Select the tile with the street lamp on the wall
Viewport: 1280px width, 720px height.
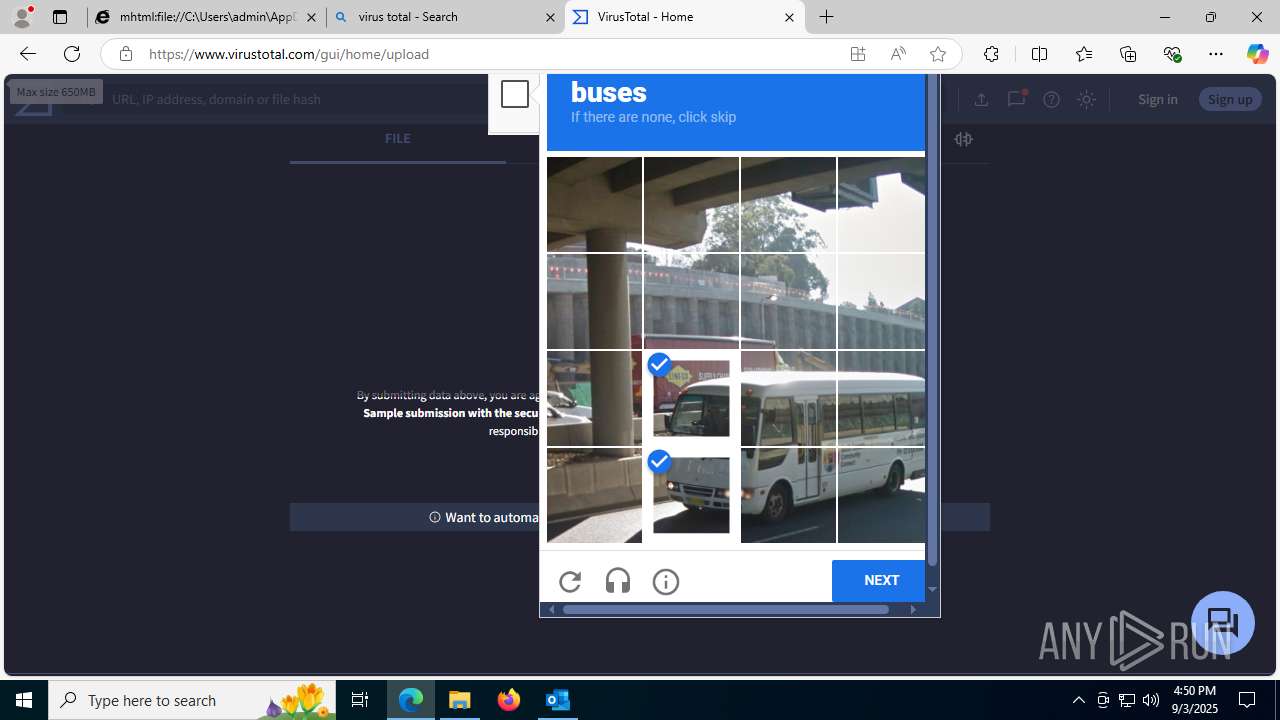pos(788,301)
